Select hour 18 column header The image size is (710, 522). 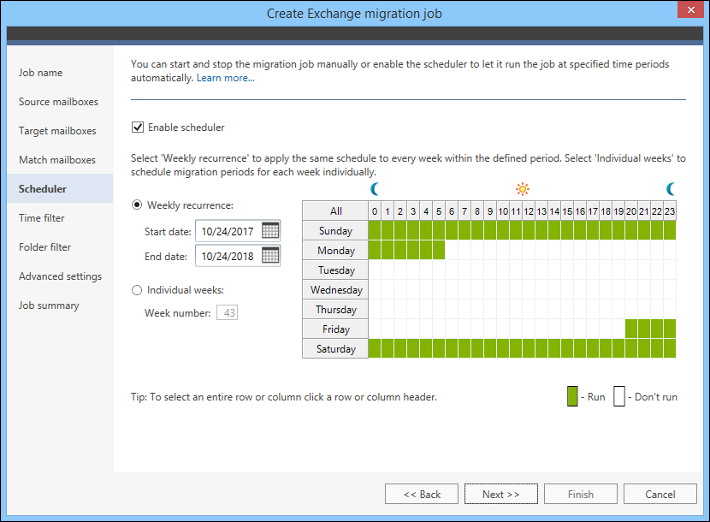(605, 211)
